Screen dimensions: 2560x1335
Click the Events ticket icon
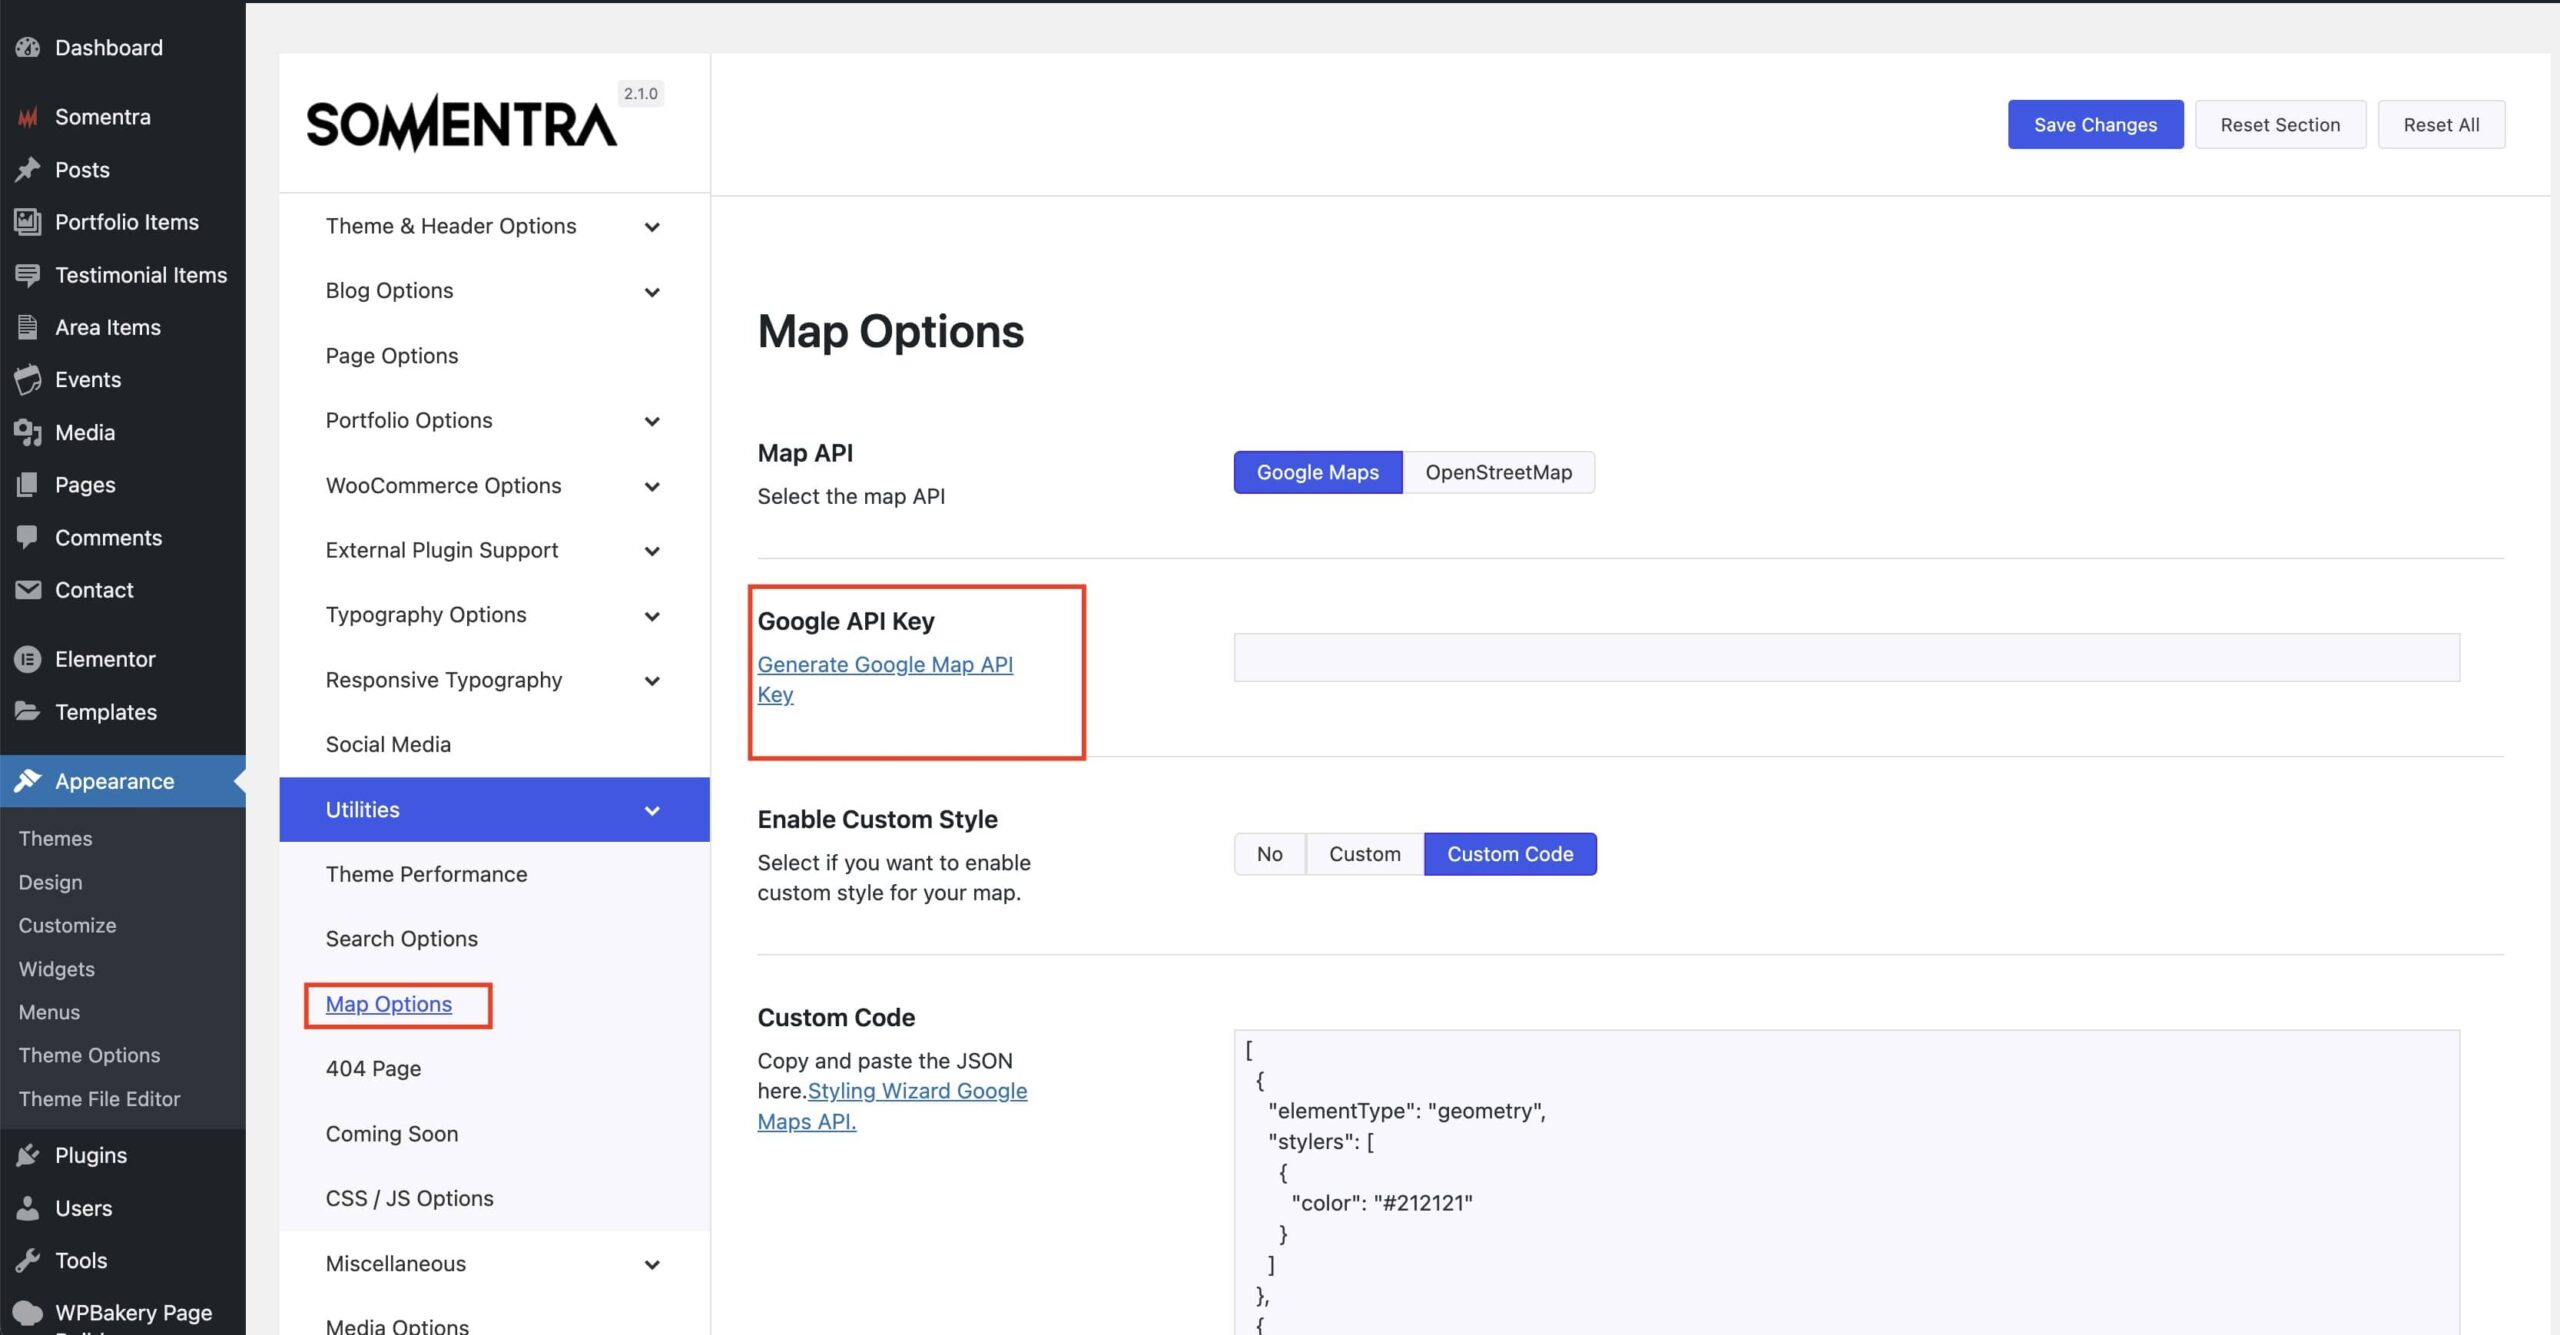tap(28, 380)
